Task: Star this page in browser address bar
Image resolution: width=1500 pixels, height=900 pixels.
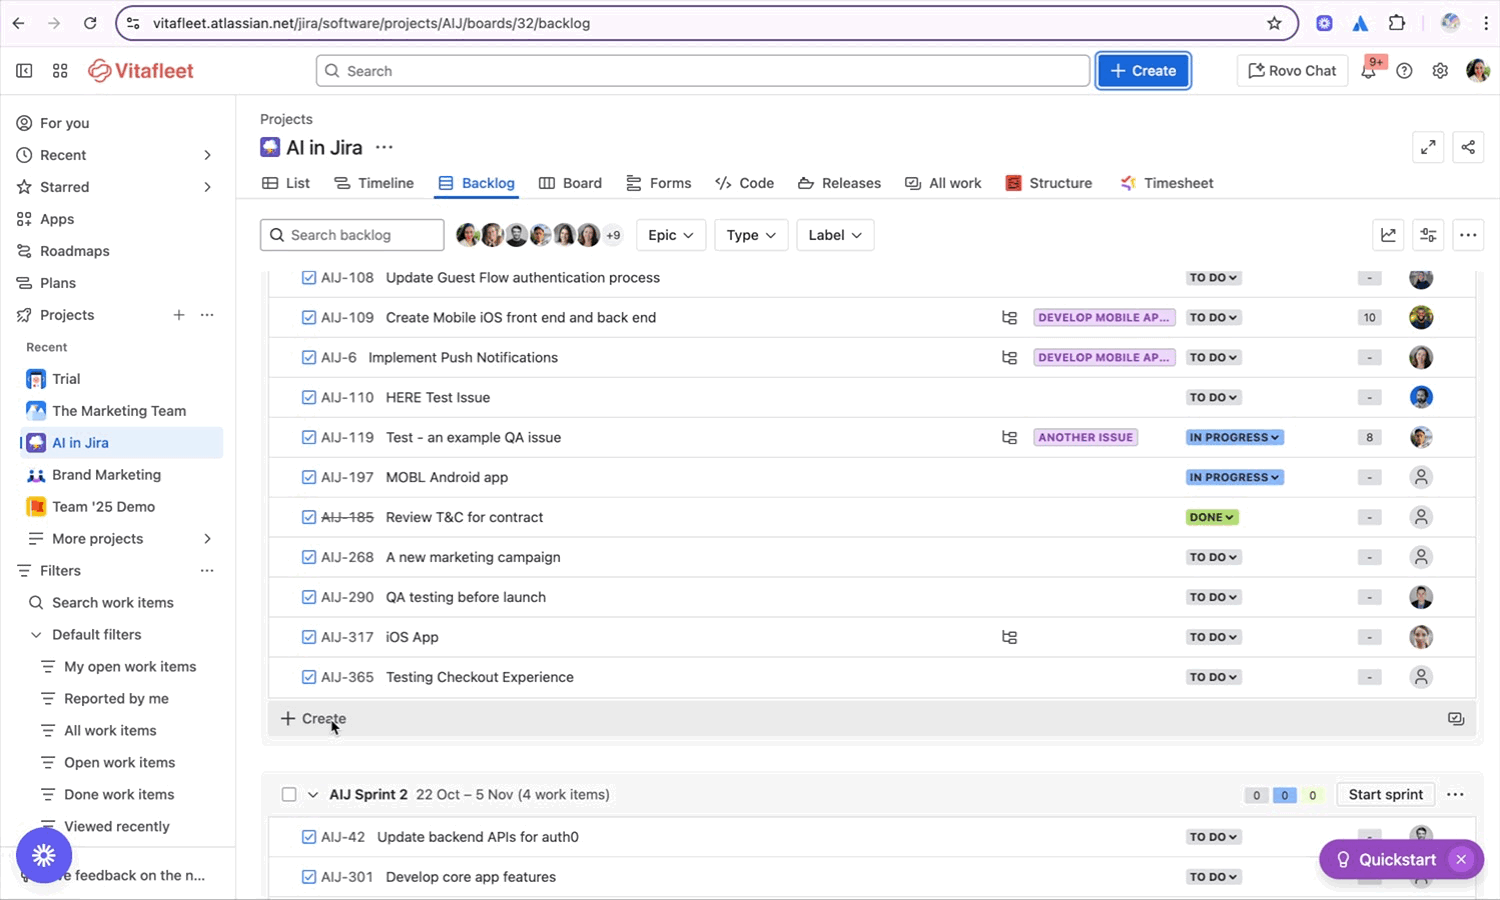Action: (1274, 23)
